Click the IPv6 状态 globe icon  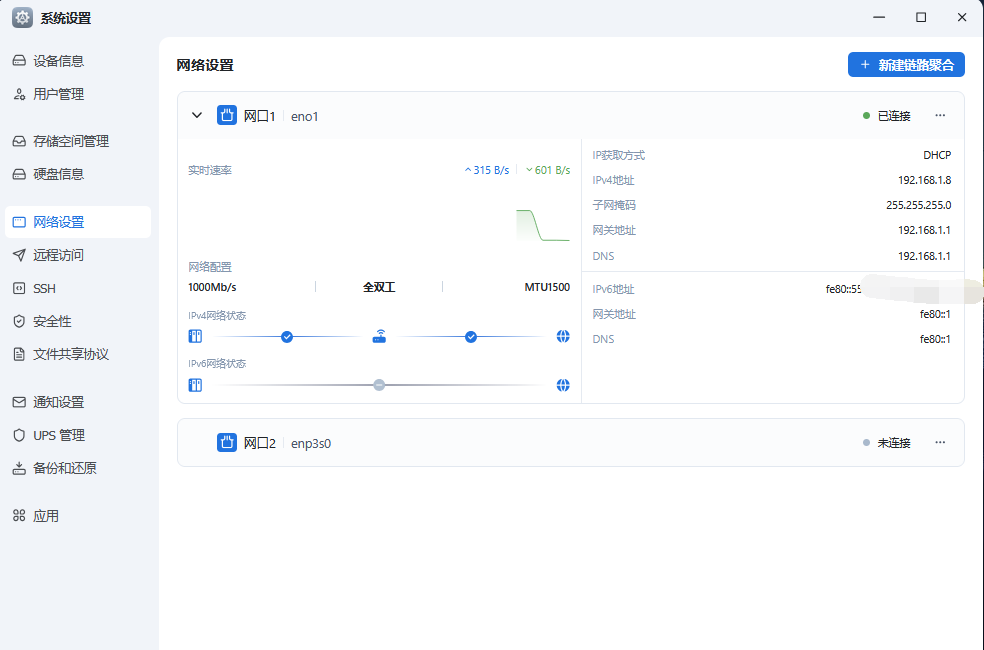pos(563,385)
